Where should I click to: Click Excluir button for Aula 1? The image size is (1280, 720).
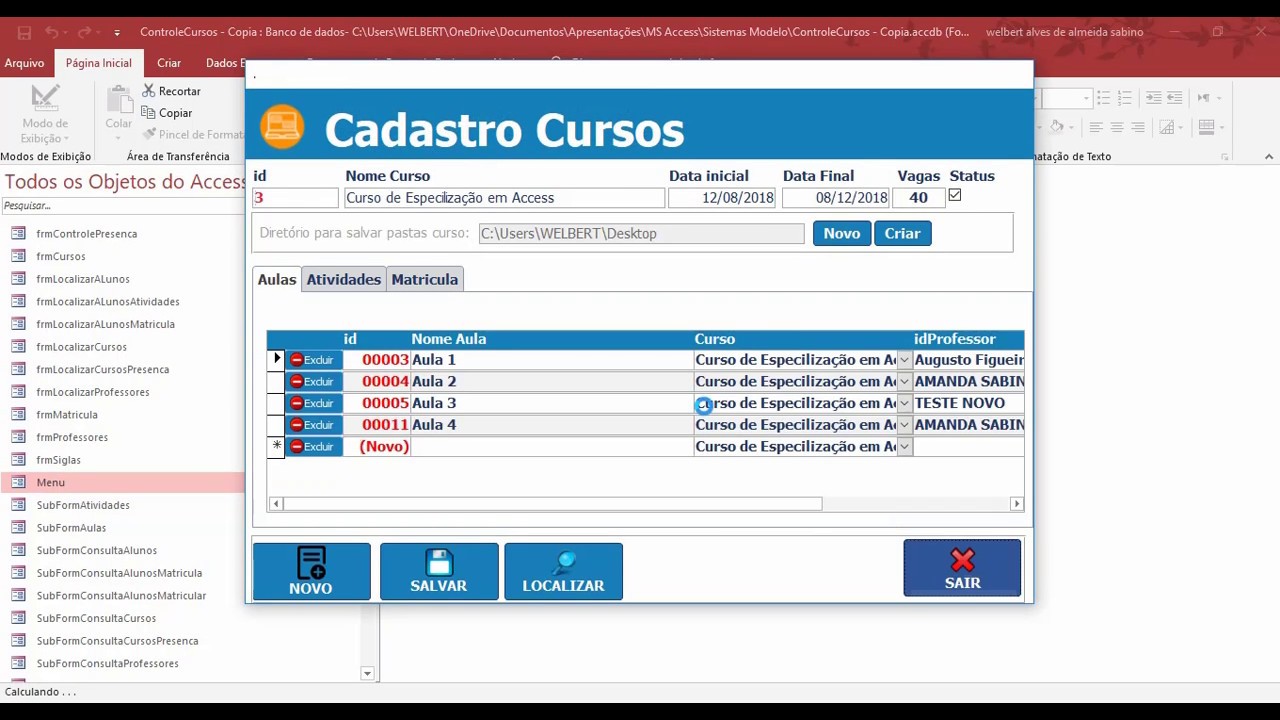[x=314, y=360]
